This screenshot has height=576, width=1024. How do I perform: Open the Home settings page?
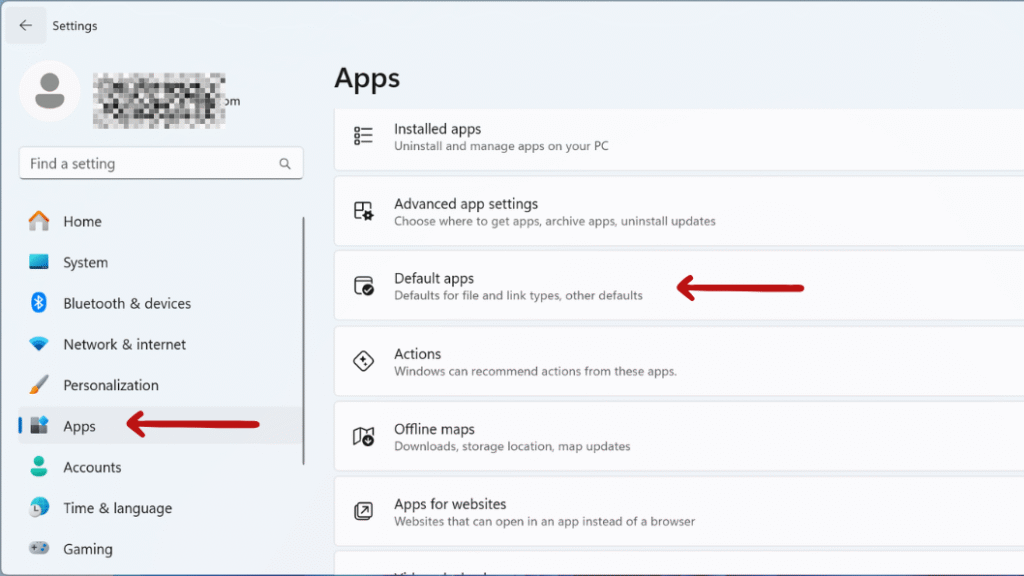[161, 221]
